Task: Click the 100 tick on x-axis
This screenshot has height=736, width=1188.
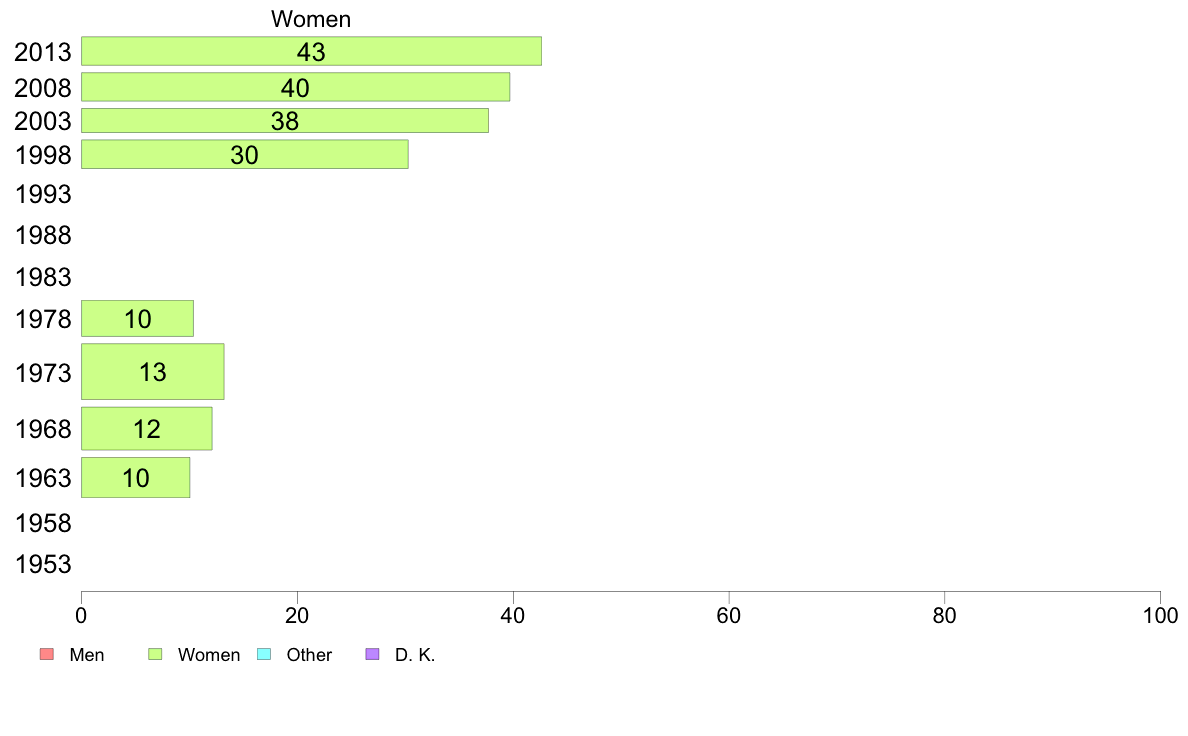Action: (x=1160, y=615)
